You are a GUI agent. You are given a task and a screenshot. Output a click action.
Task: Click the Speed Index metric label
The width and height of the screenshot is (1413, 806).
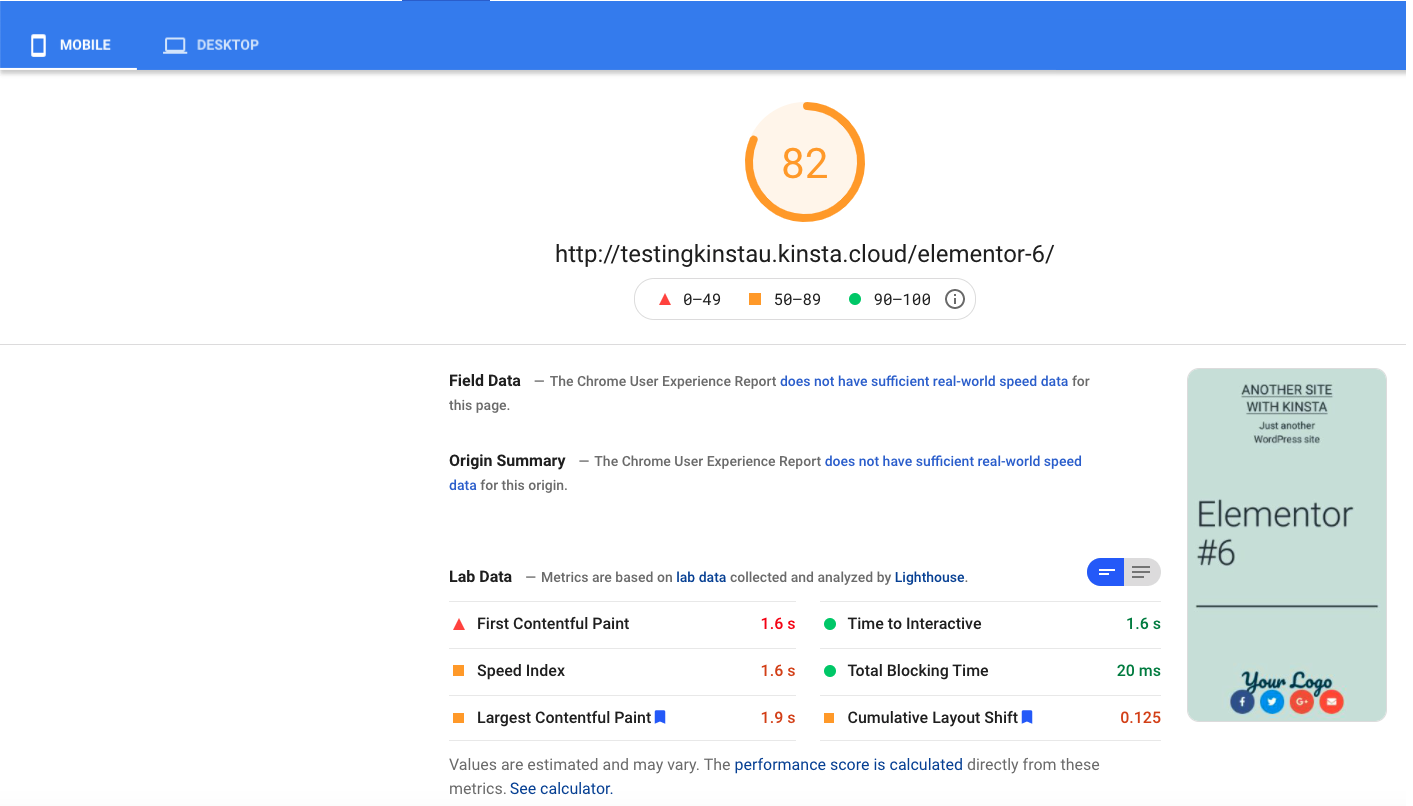[x=521, y=671]
